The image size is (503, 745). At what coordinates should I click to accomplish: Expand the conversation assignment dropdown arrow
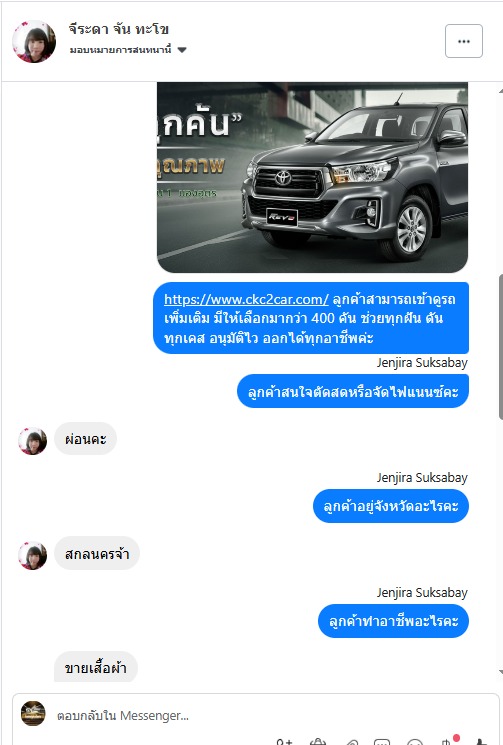pos(182,50)
